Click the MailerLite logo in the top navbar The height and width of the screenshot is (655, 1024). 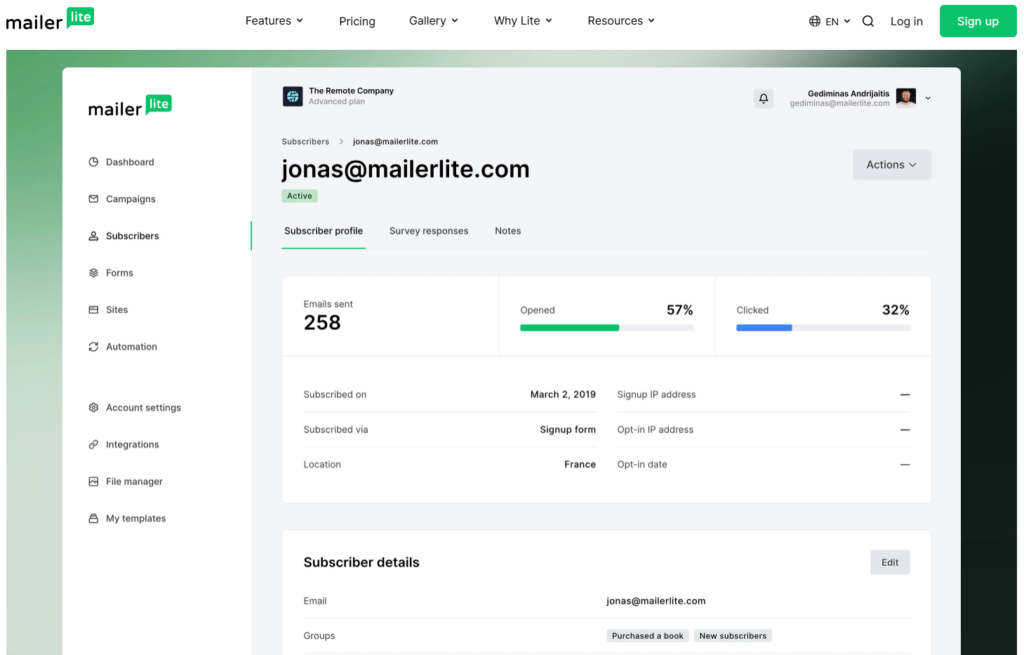tap(50, 20)
